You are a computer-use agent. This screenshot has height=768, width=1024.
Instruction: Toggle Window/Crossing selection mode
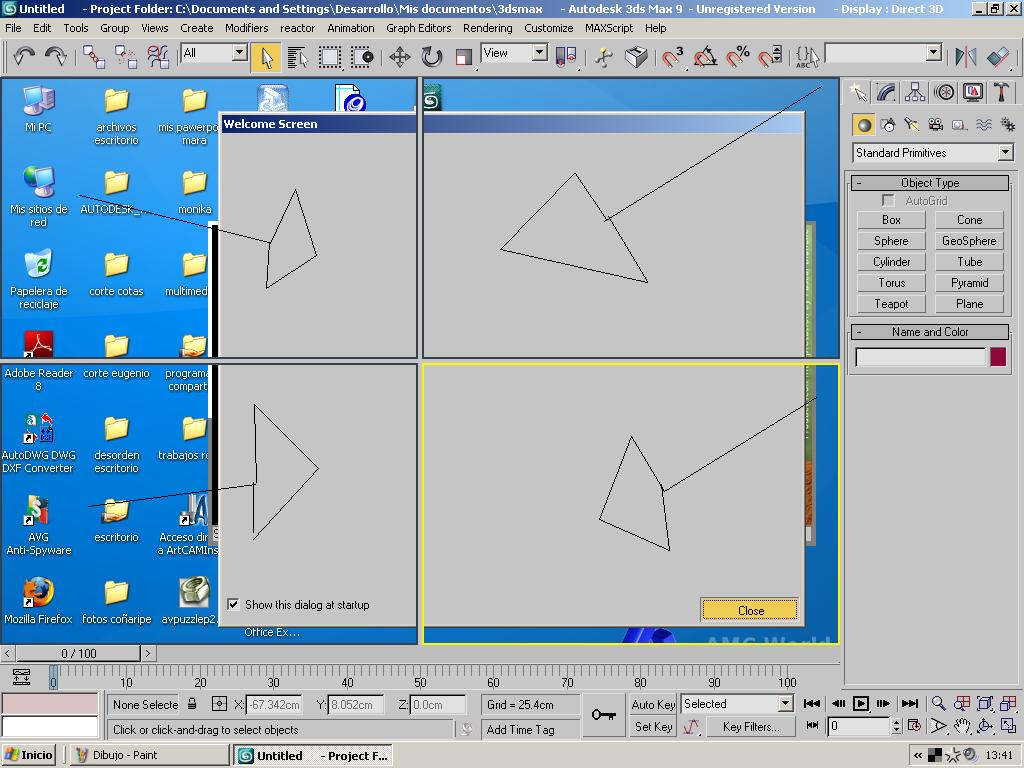point(362,57)
